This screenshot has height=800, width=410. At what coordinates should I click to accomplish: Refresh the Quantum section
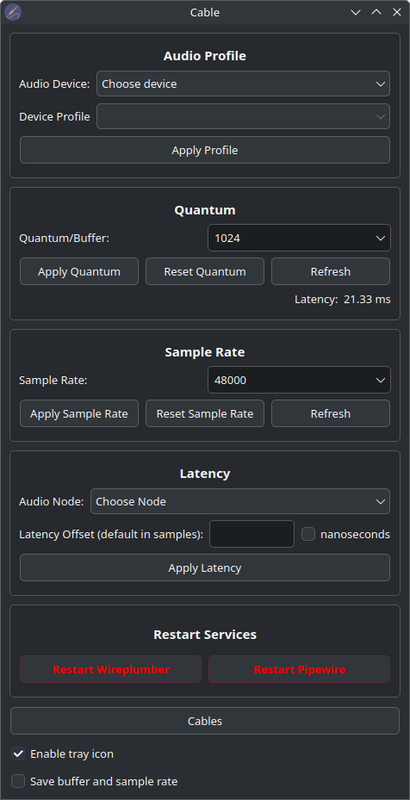coord(330,271)
